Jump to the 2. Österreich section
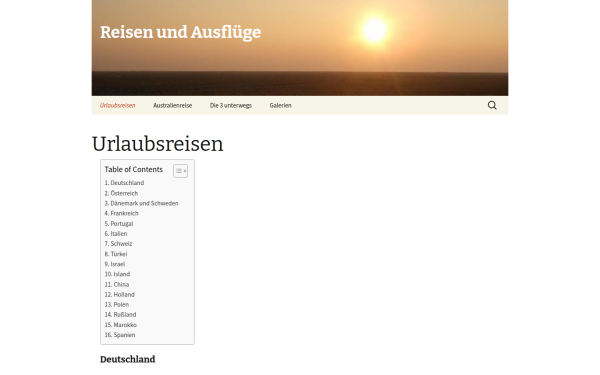This screenshot has width=600, height=375. pos(121,193)
